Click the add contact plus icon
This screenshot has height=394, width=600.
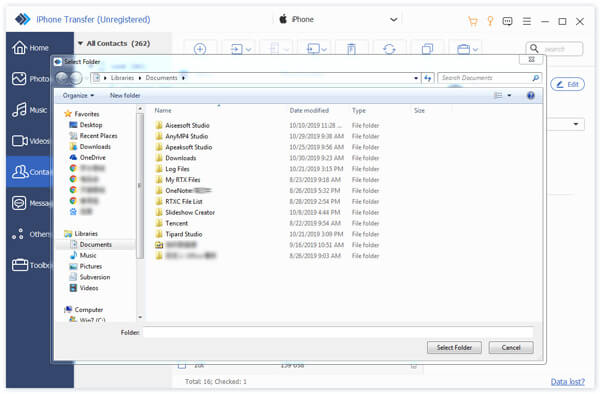pos(200,49)
